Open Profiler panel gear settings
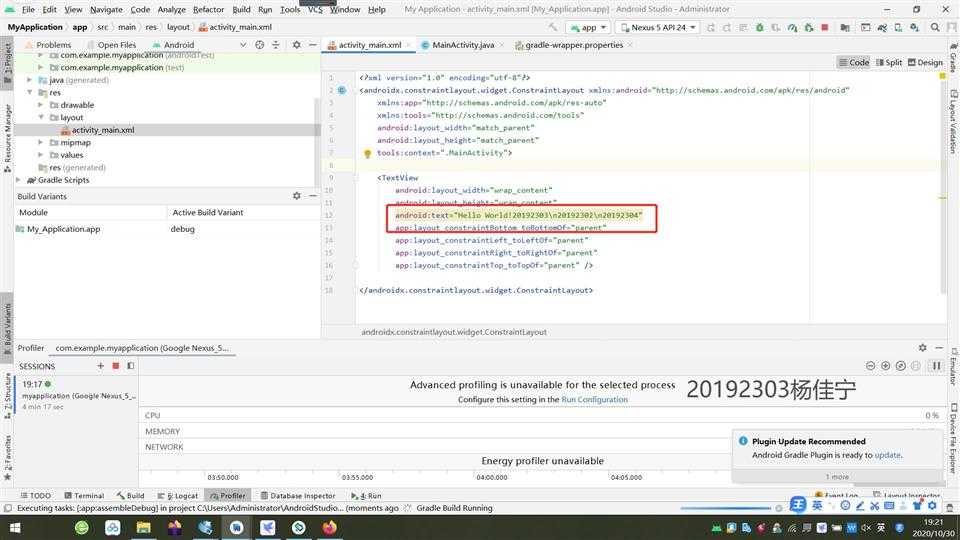This screenshot has width=960, height=540. 923,347
